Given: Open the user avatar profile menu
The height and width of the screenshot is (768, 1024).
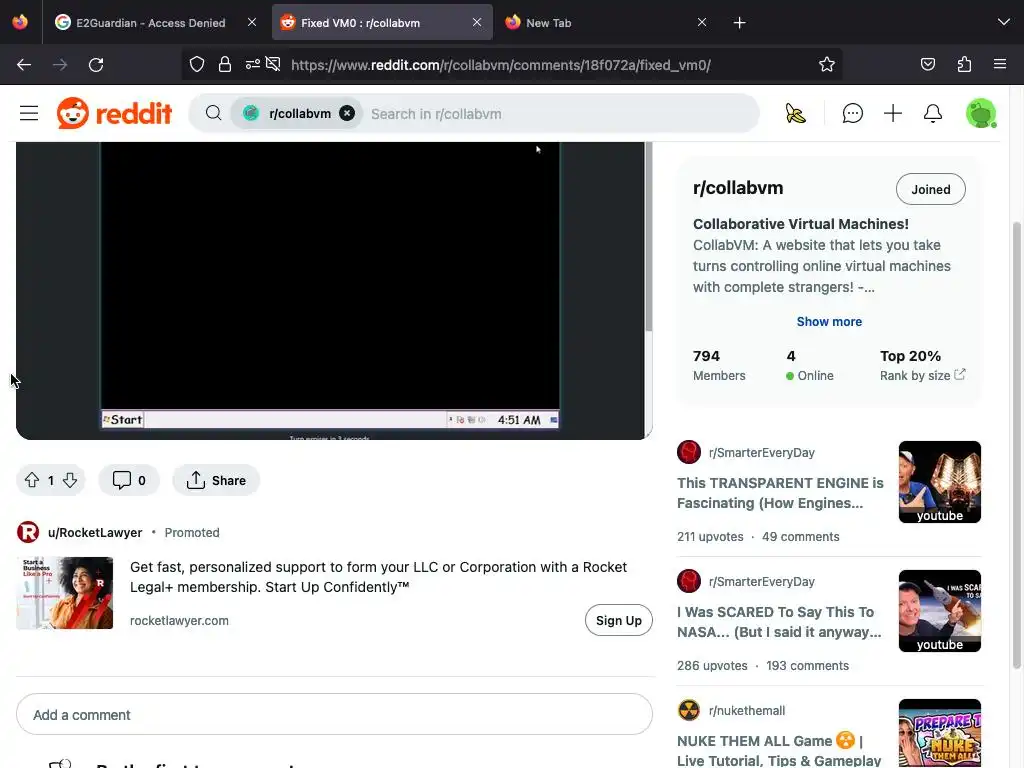Looking at the screenshot, I should [x=981, y=114].
